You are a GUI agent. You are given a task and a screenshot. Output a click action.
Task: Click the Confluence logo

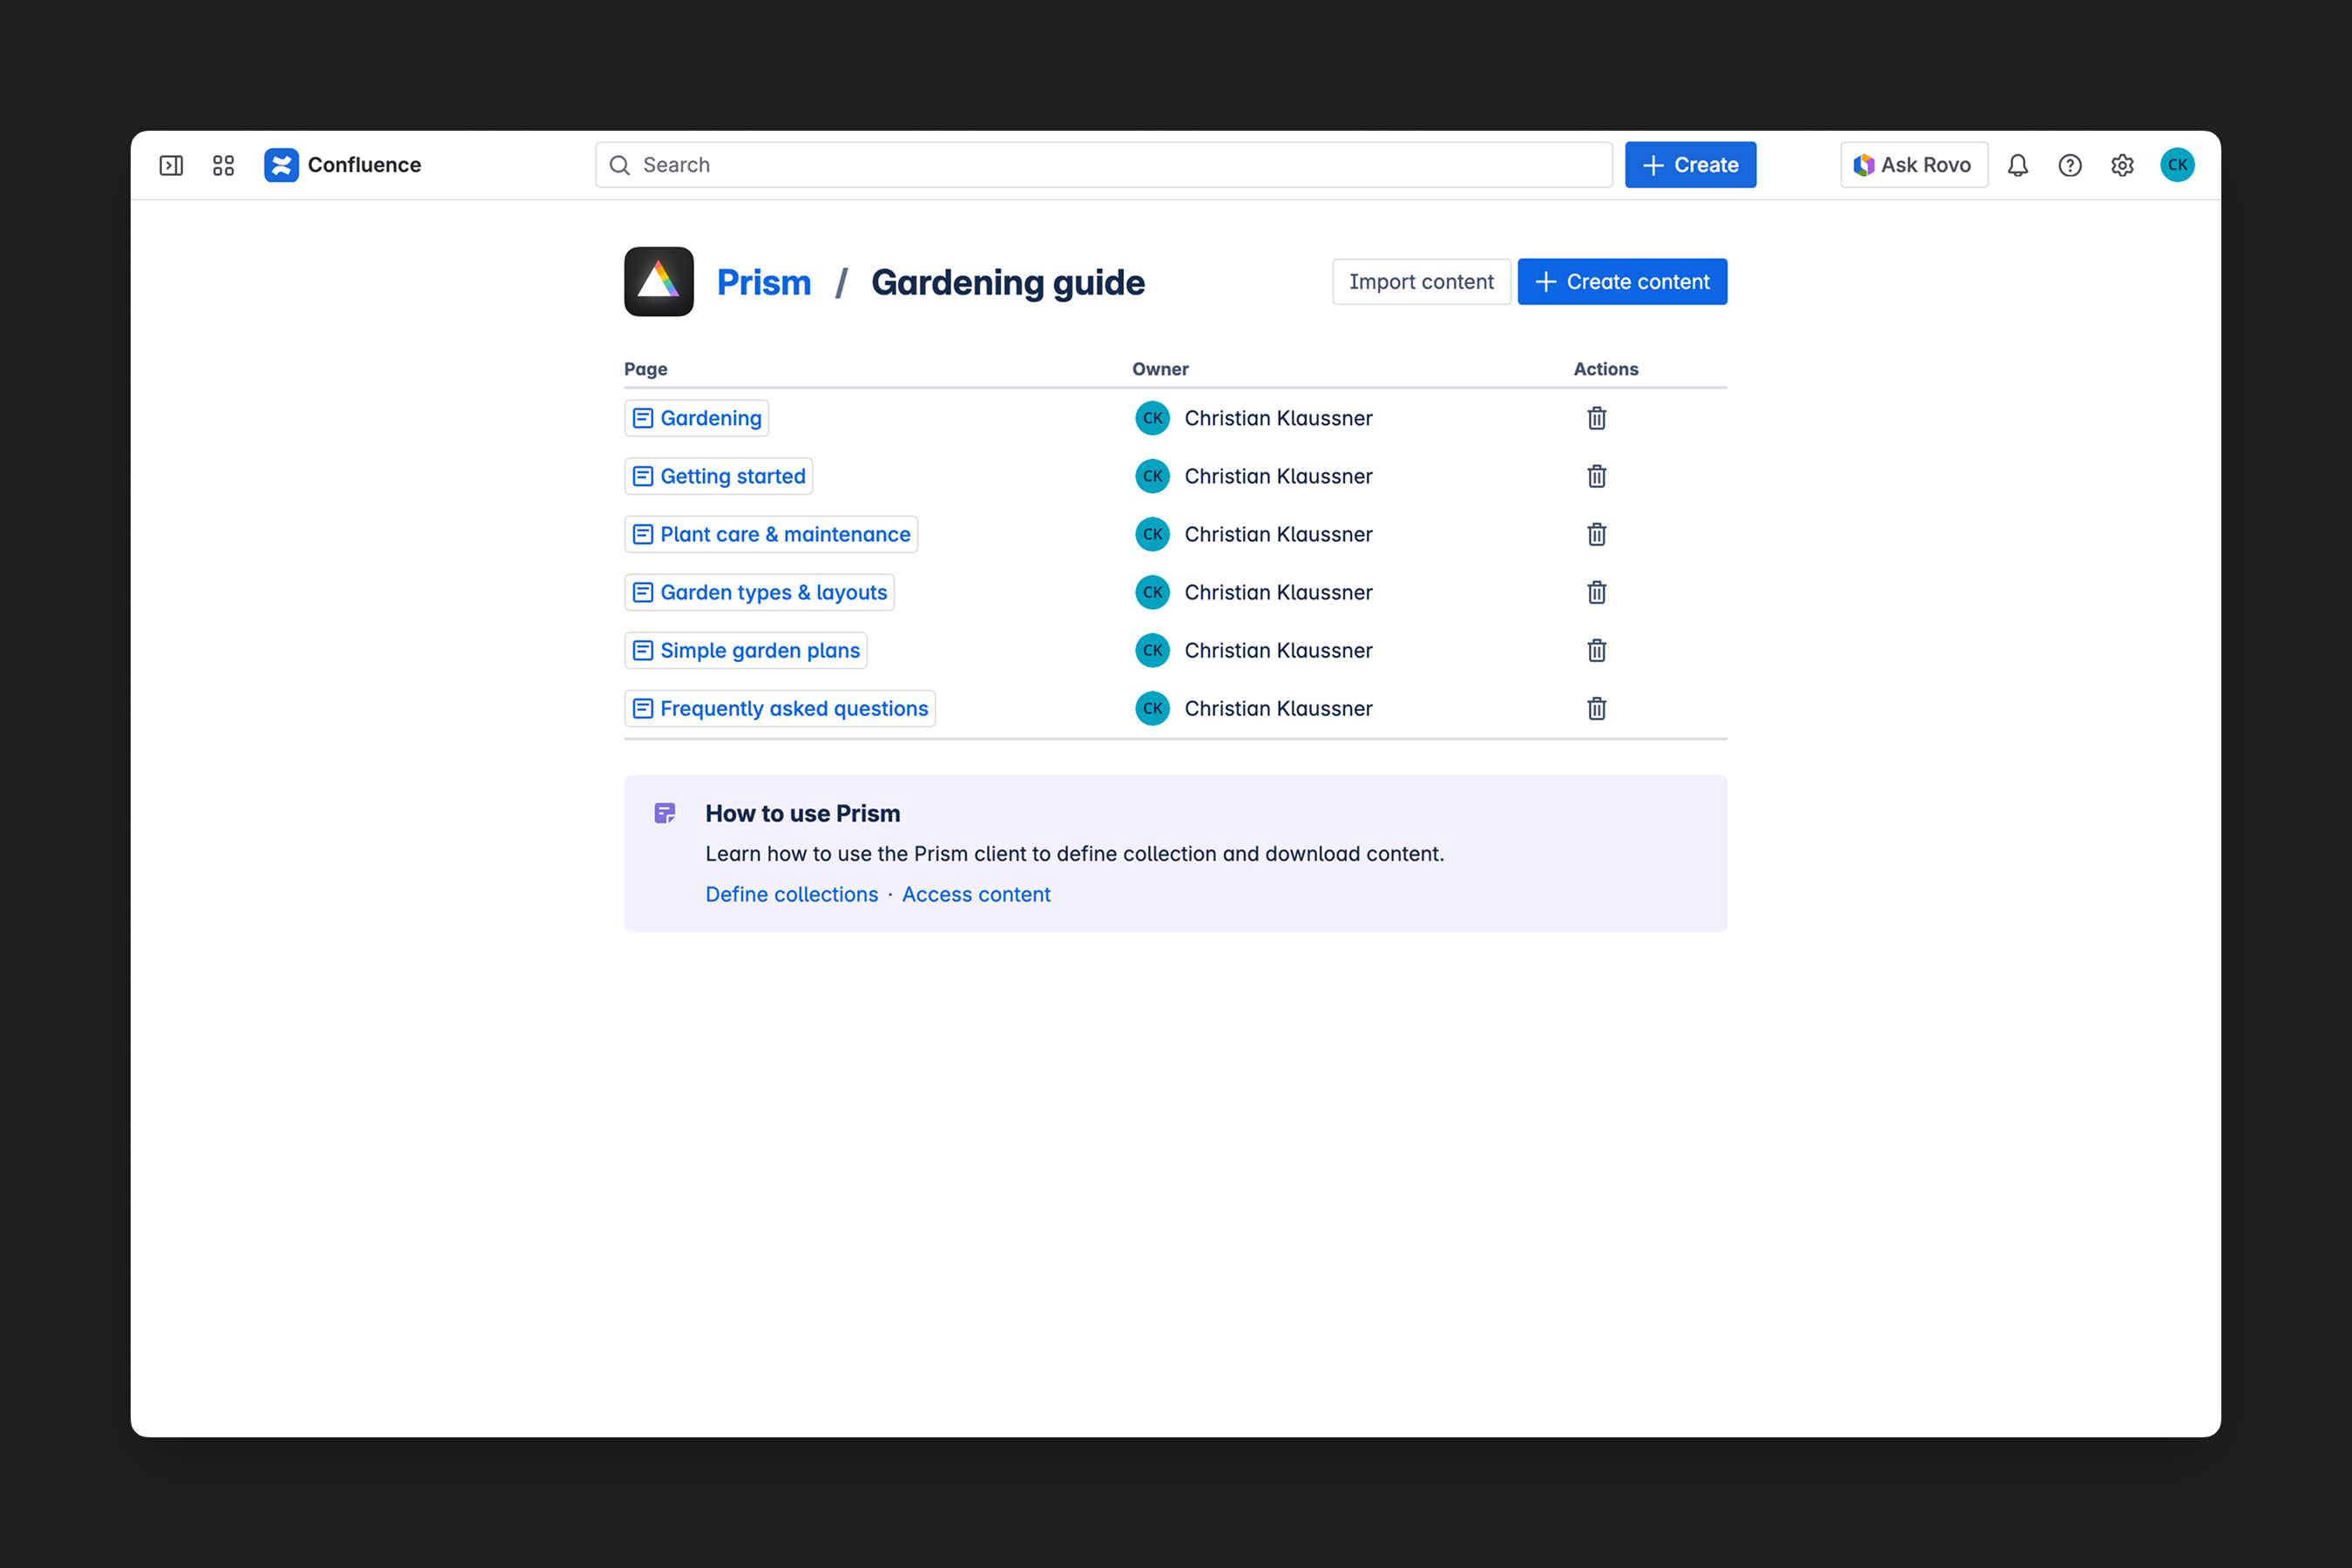click(x=282, y=165)
